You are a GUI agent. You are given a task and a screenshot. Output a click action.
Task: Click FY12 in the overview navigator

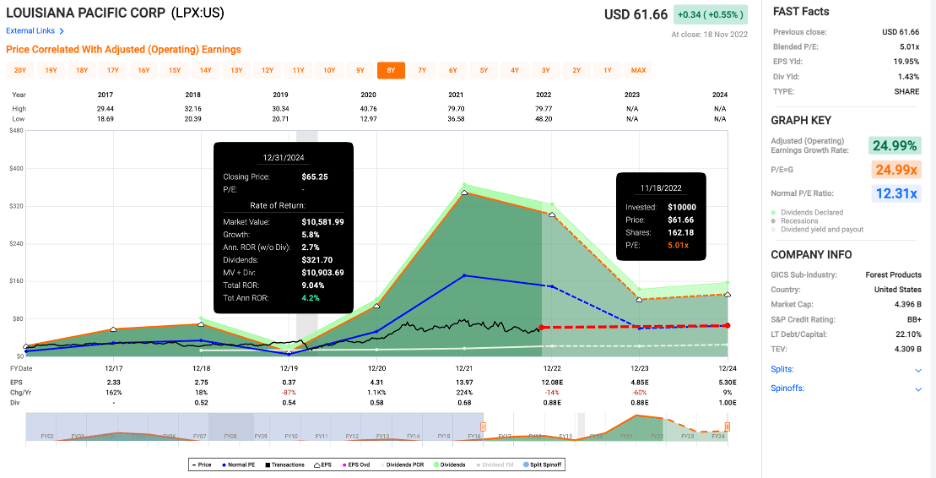pos(352,436)
